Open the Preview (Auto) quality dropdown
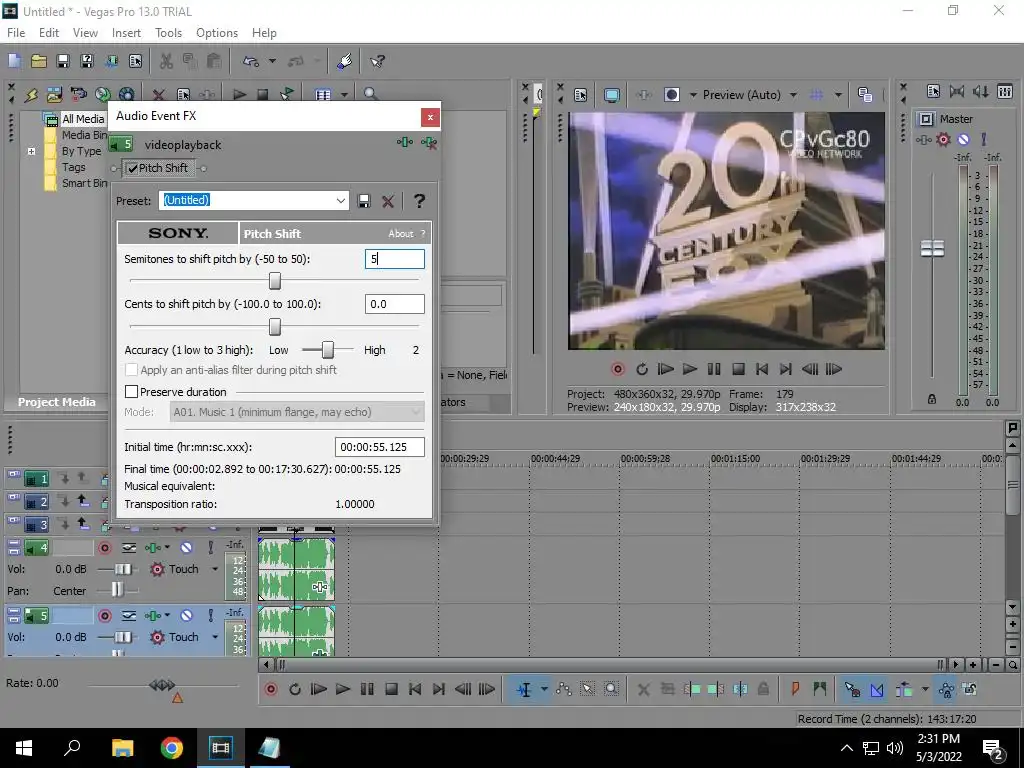Screen dimensions: 1024x768 (x=793, y=95)
